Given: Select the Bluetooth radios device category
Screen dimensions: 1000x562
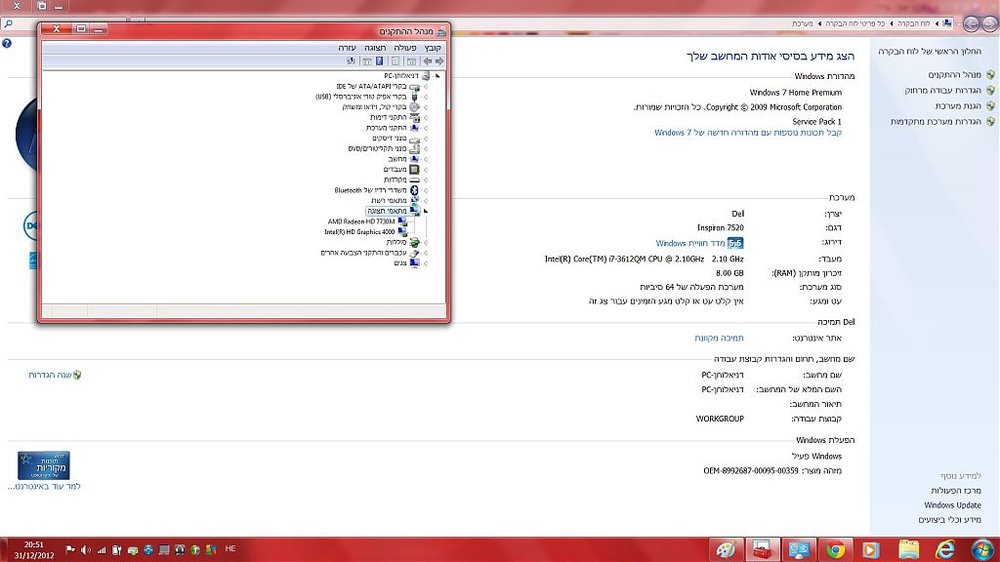Looking at the screenshot, I should pos(370,190).
